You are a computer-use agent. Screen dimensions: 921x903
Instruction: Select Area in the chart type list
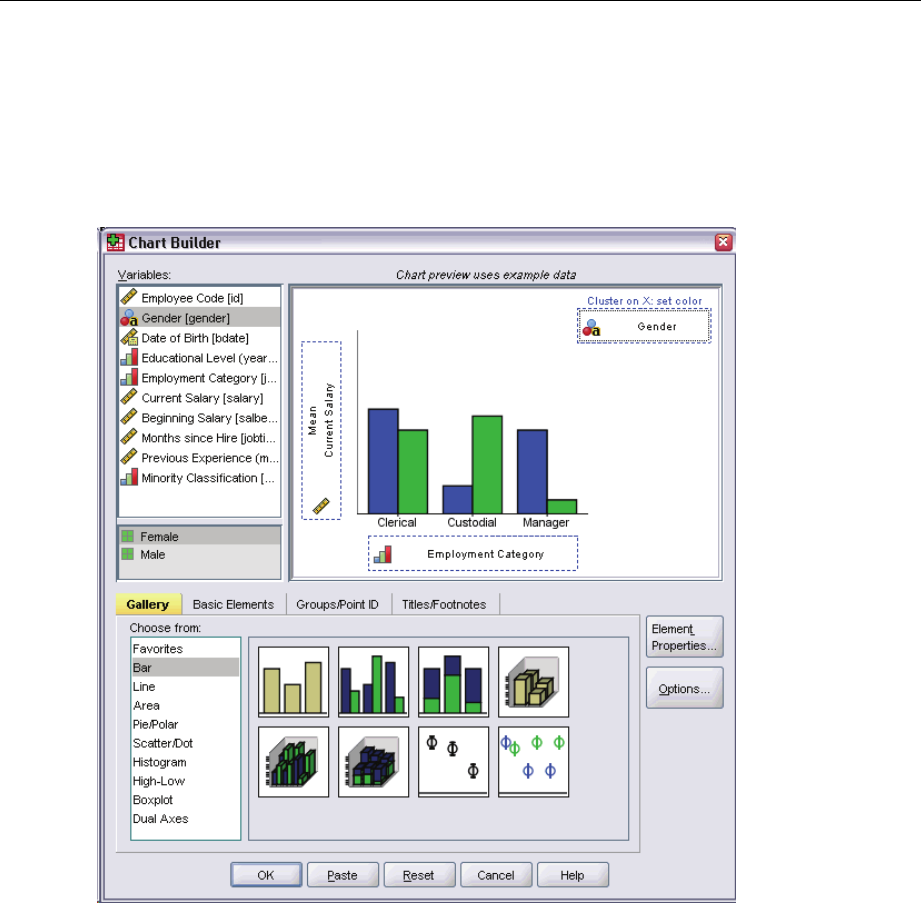pos(185,705)
